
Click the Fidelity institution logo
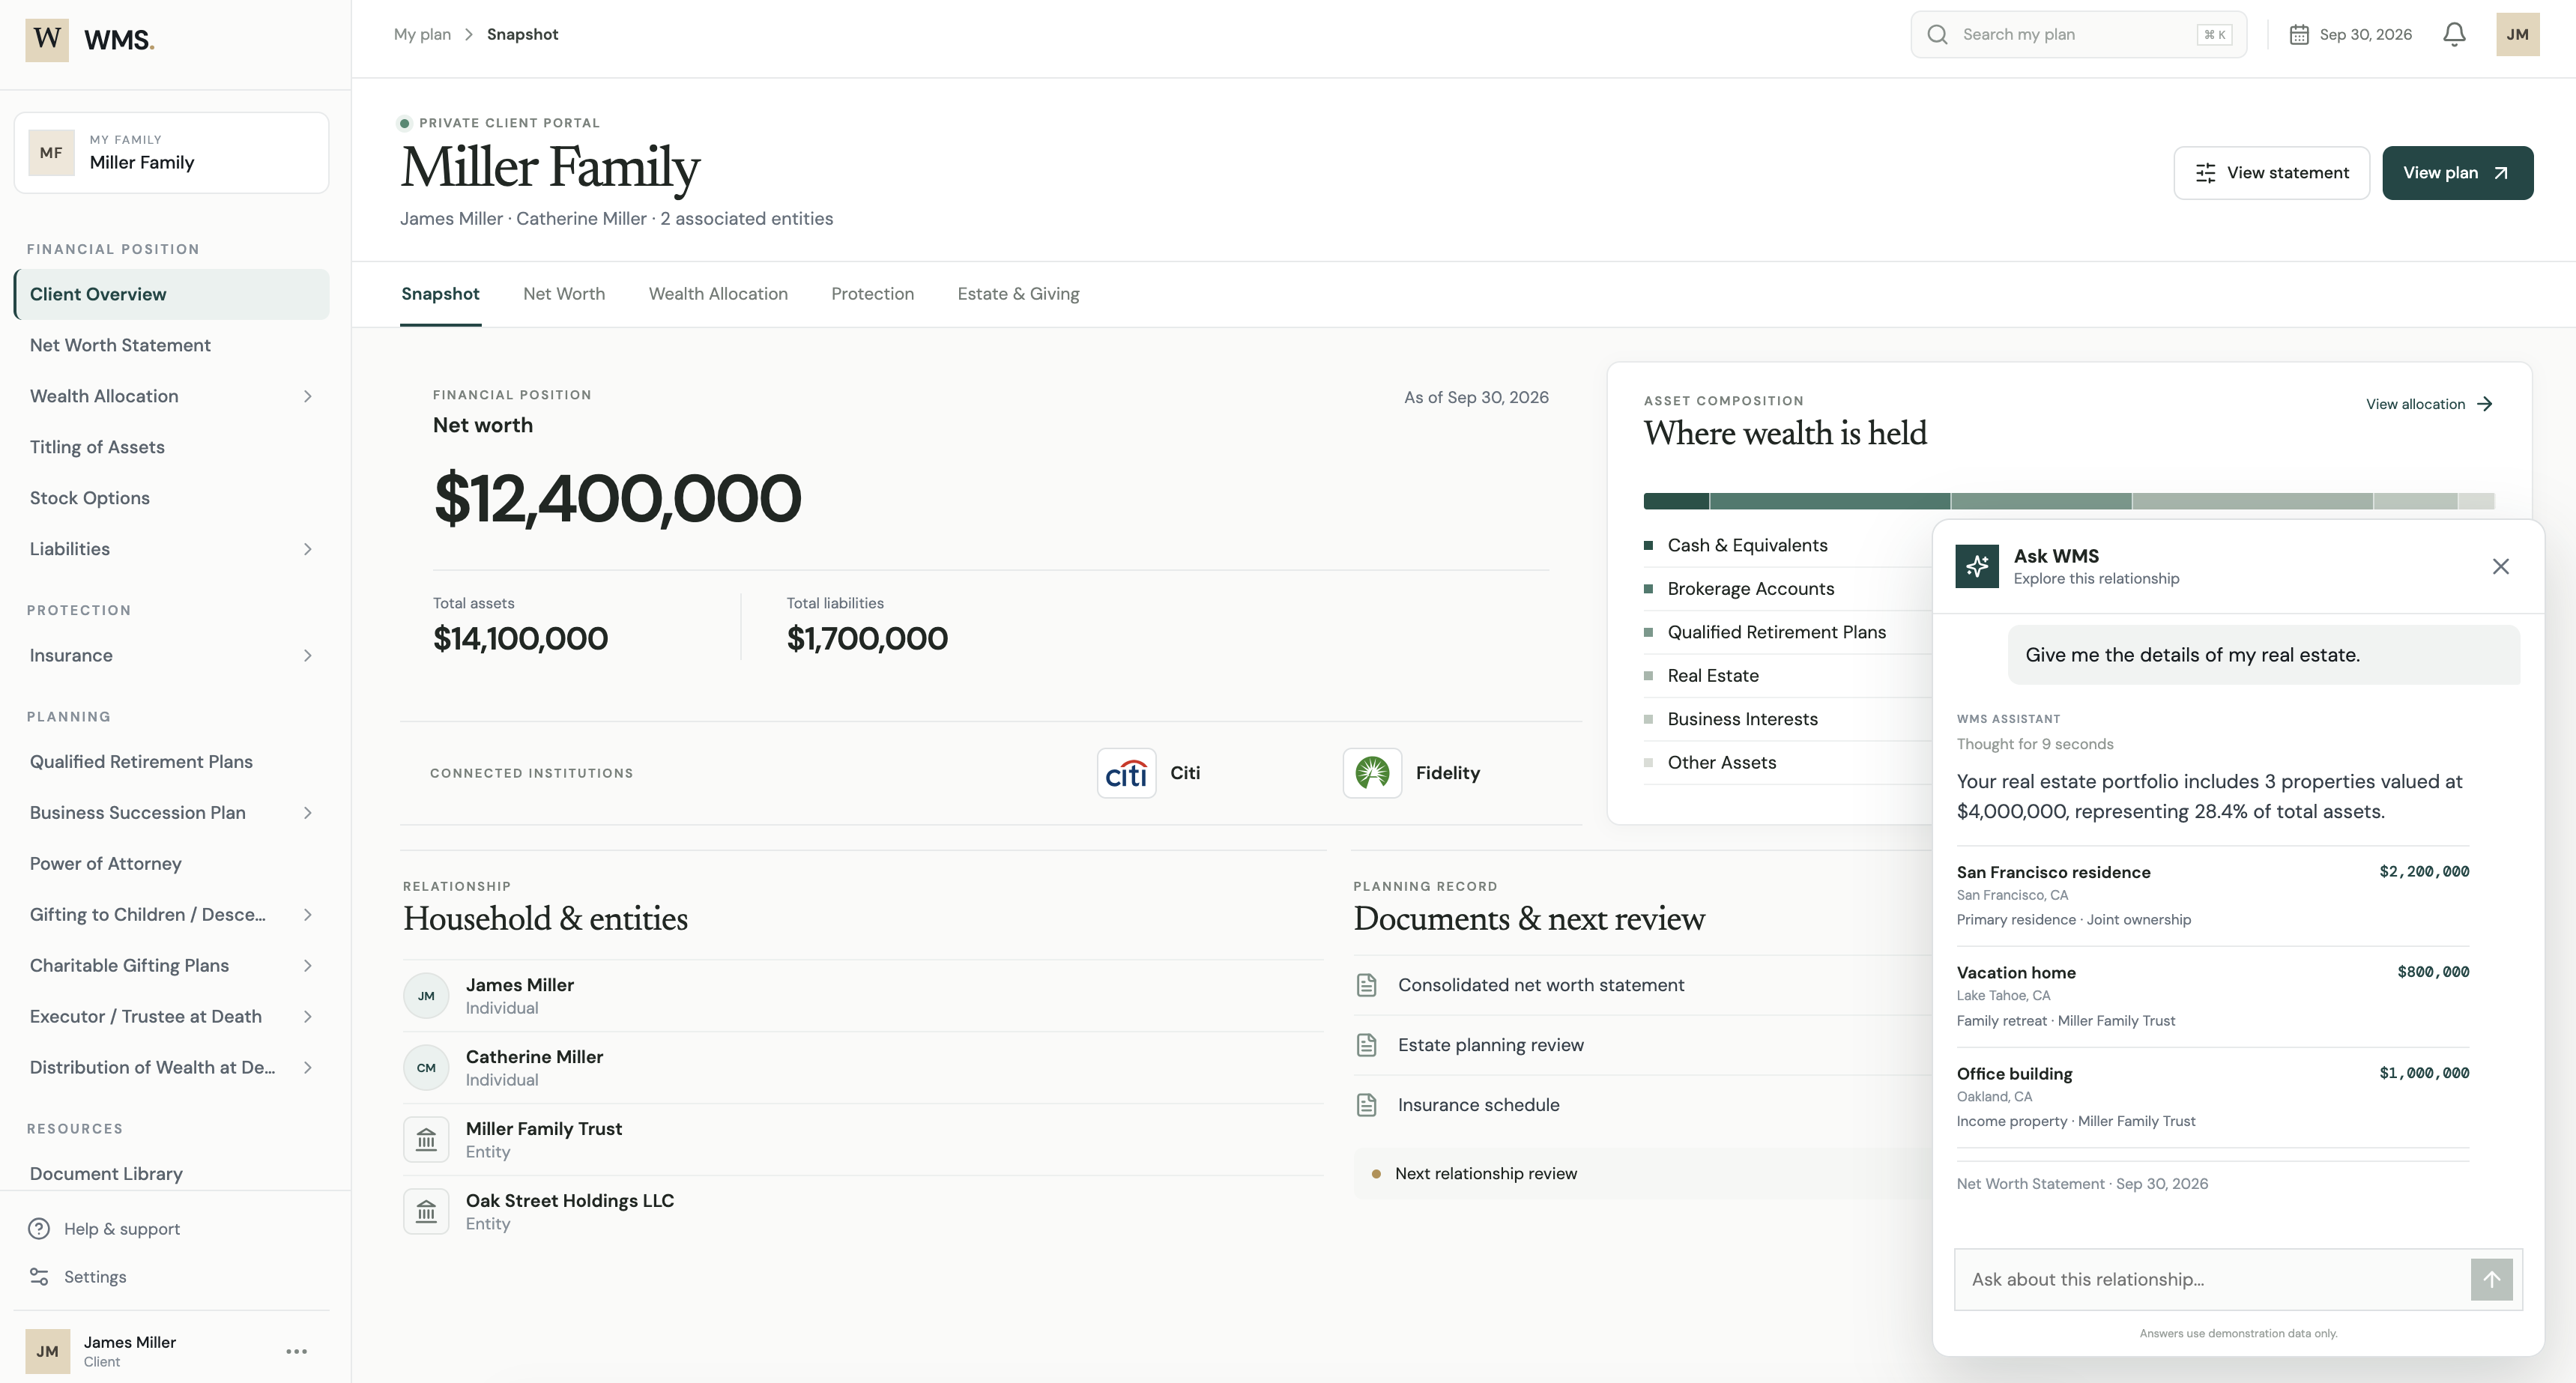point(1372,773)
